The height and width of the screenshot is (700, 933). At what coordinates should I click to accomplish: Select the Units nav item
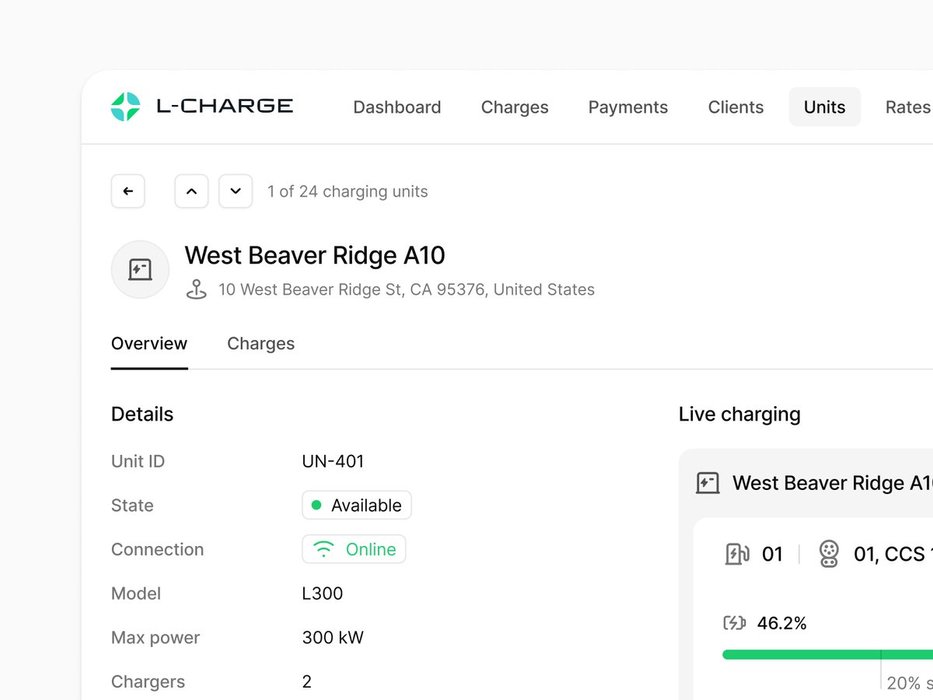point(824,107)
